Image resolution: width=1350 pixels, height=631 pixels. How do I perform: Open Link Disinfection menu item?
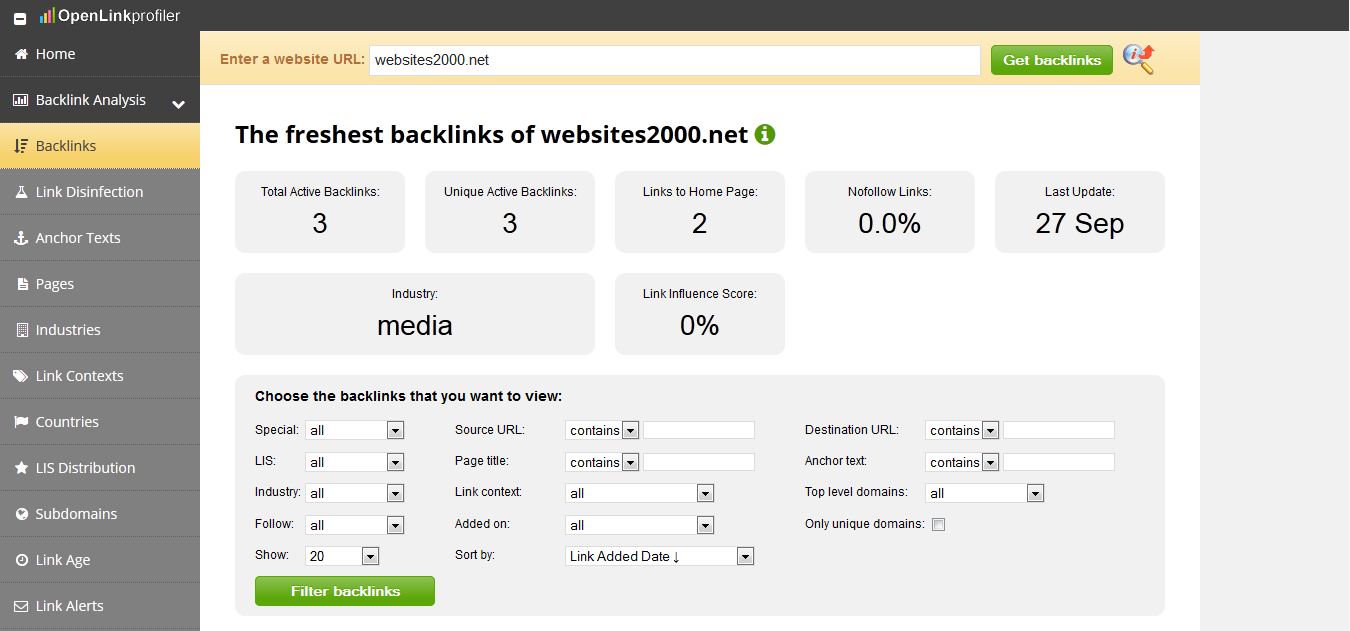coord(100,192)
